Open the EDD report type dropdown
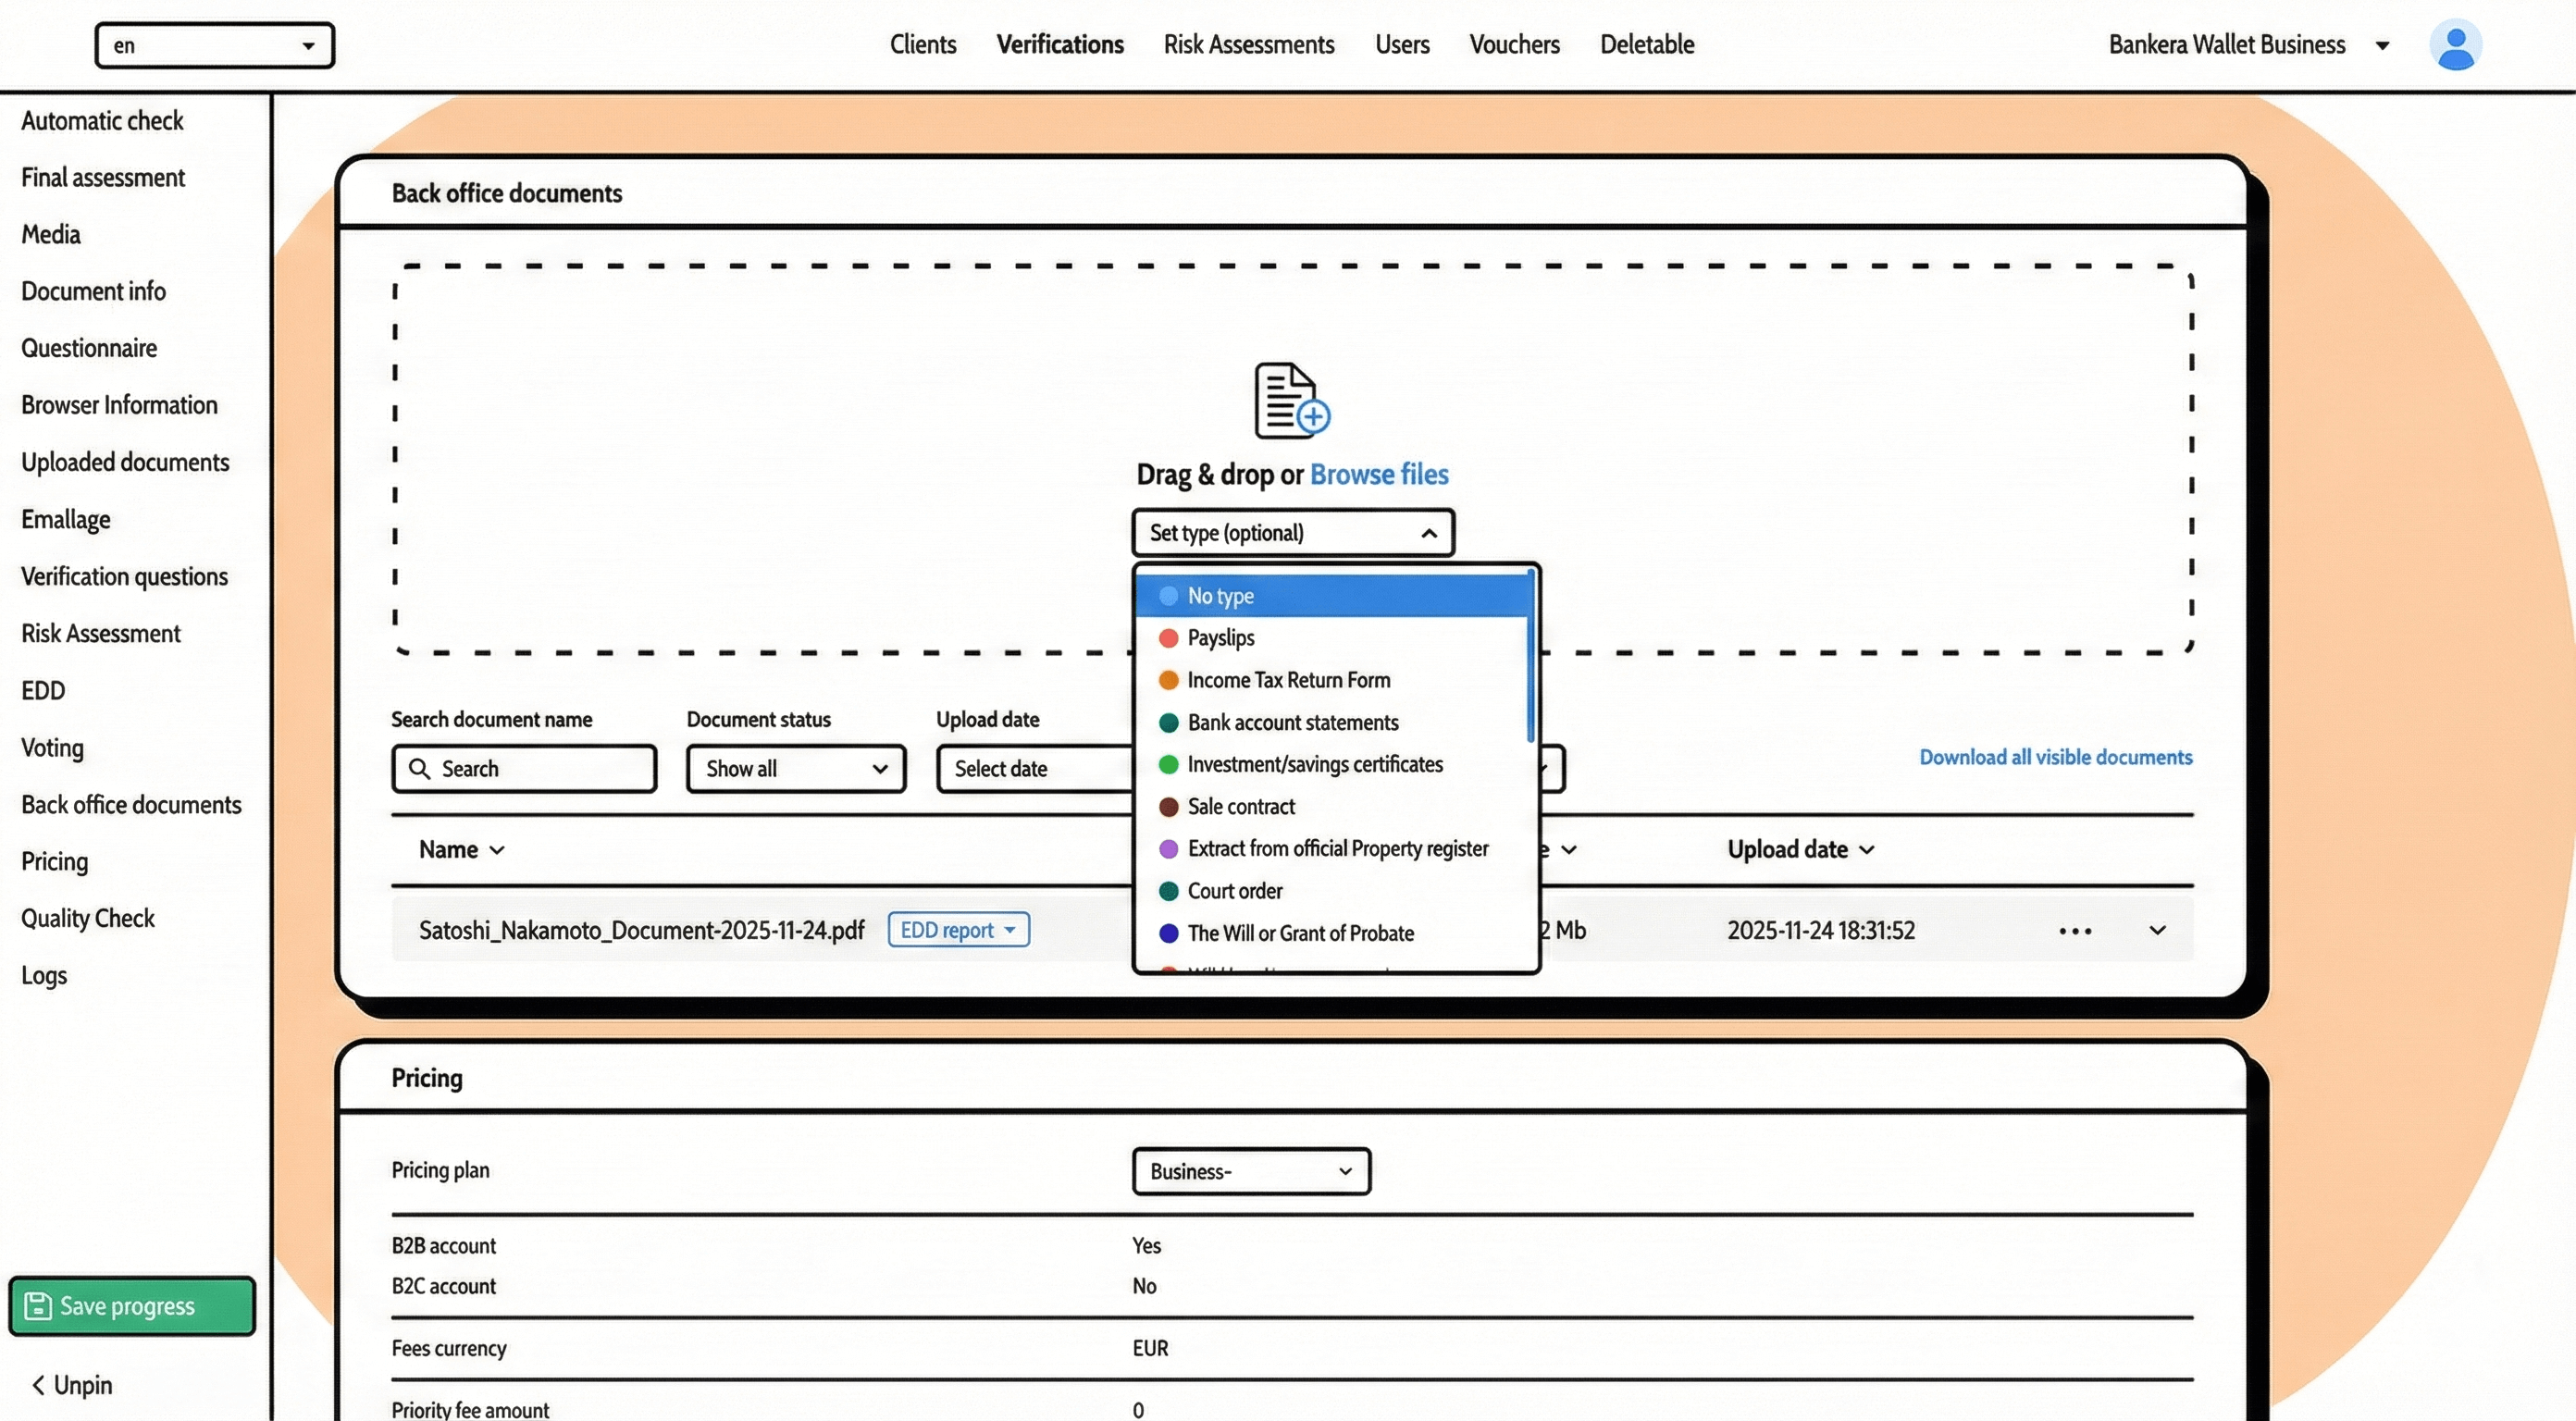2576x1421 pixels. pos(958,930)
